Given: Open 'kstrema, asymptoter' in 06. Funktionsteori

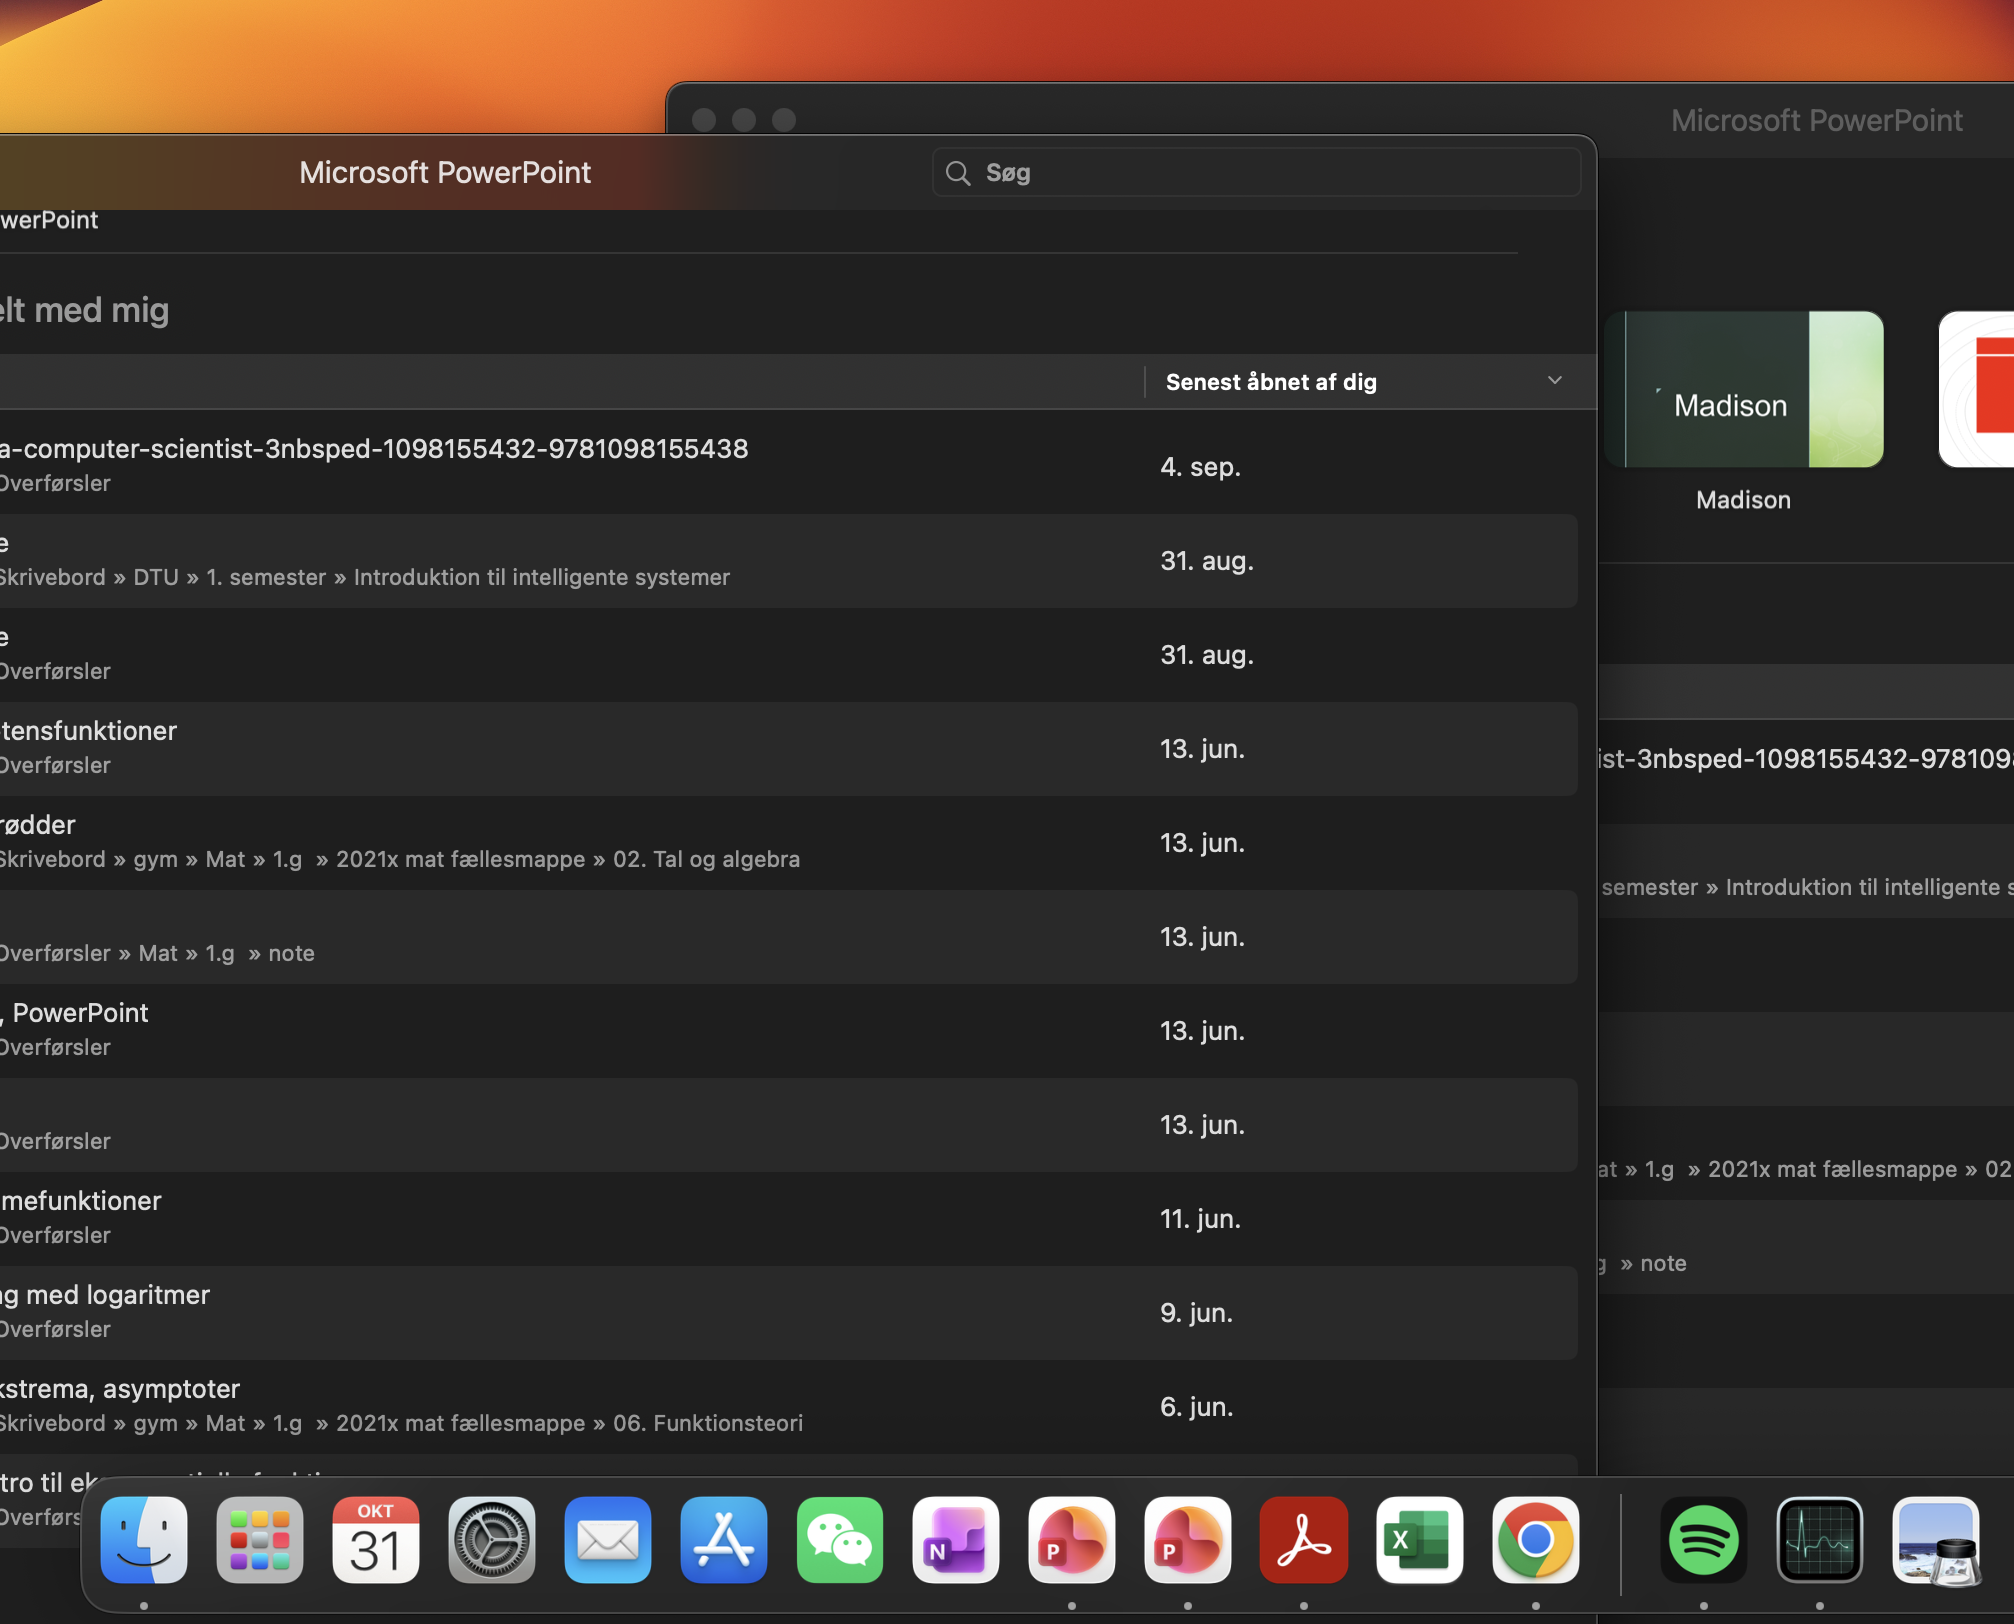Looking at the screenshot, I should [789, 1406].
